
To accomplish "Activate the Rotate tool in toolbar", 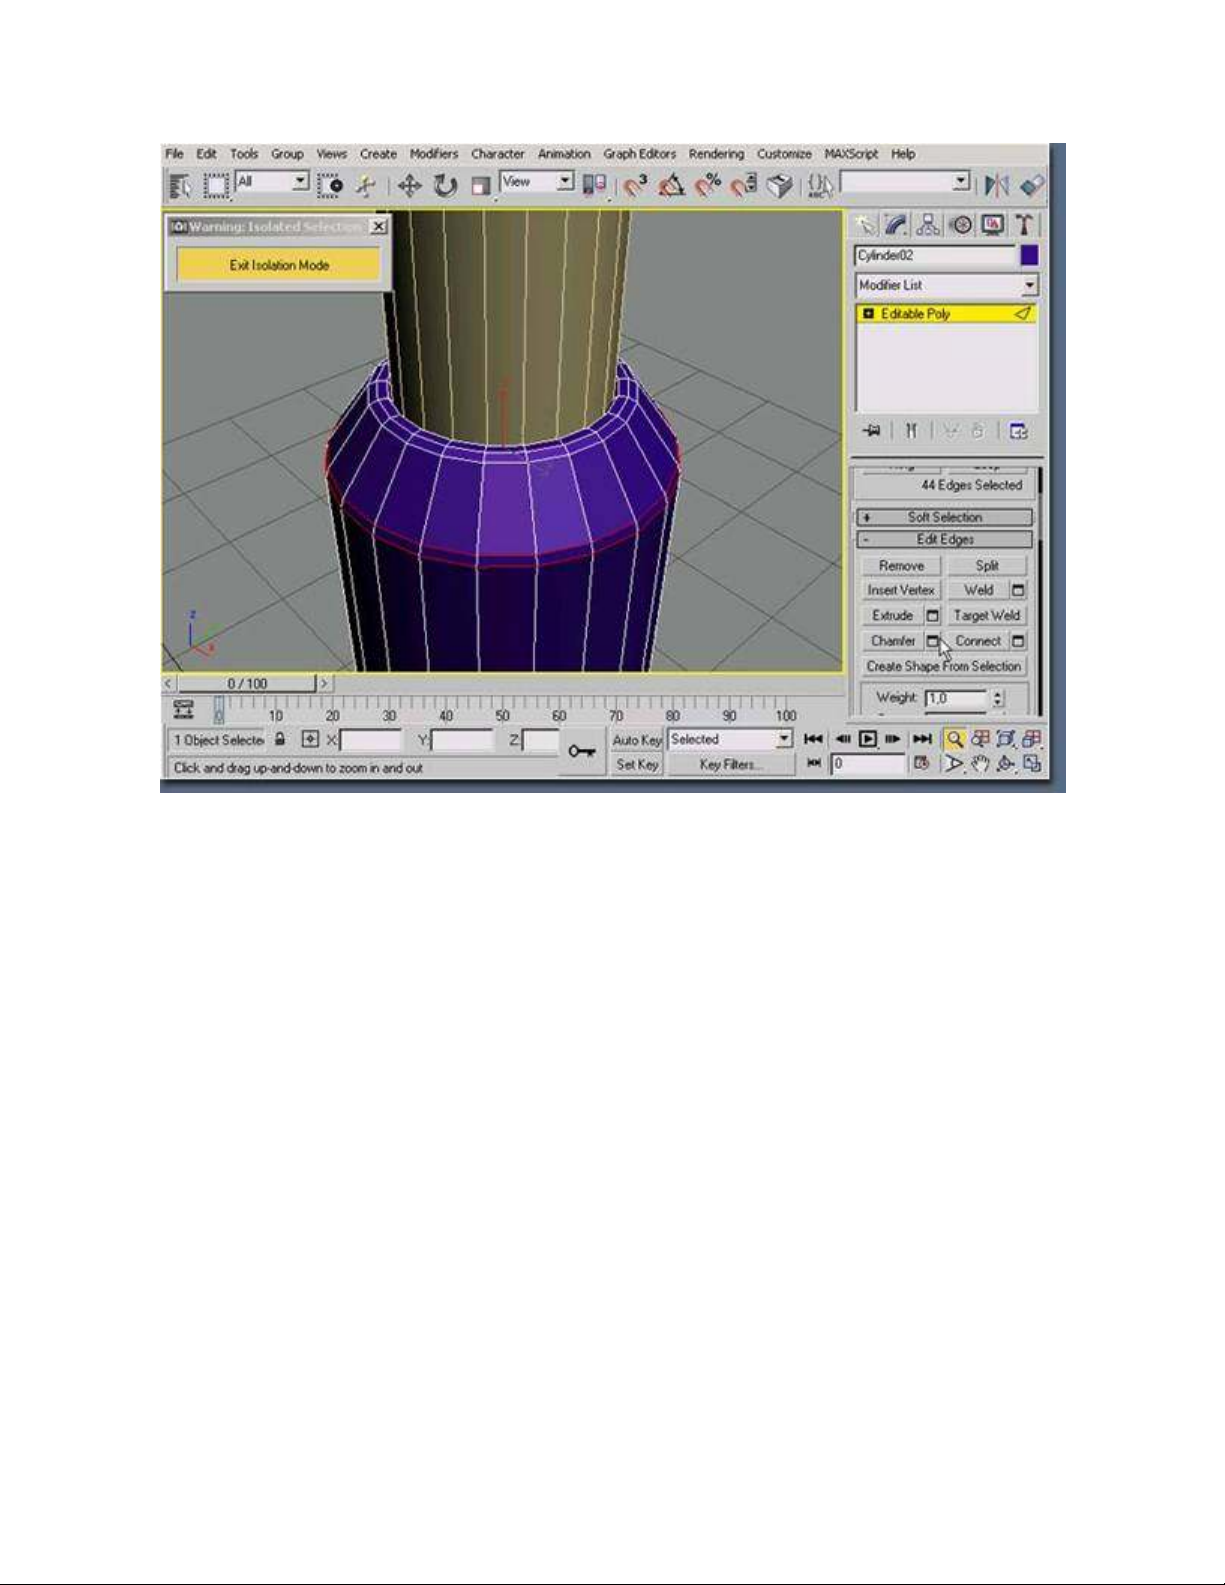I will pyautogui.click(x=445, y=186).
